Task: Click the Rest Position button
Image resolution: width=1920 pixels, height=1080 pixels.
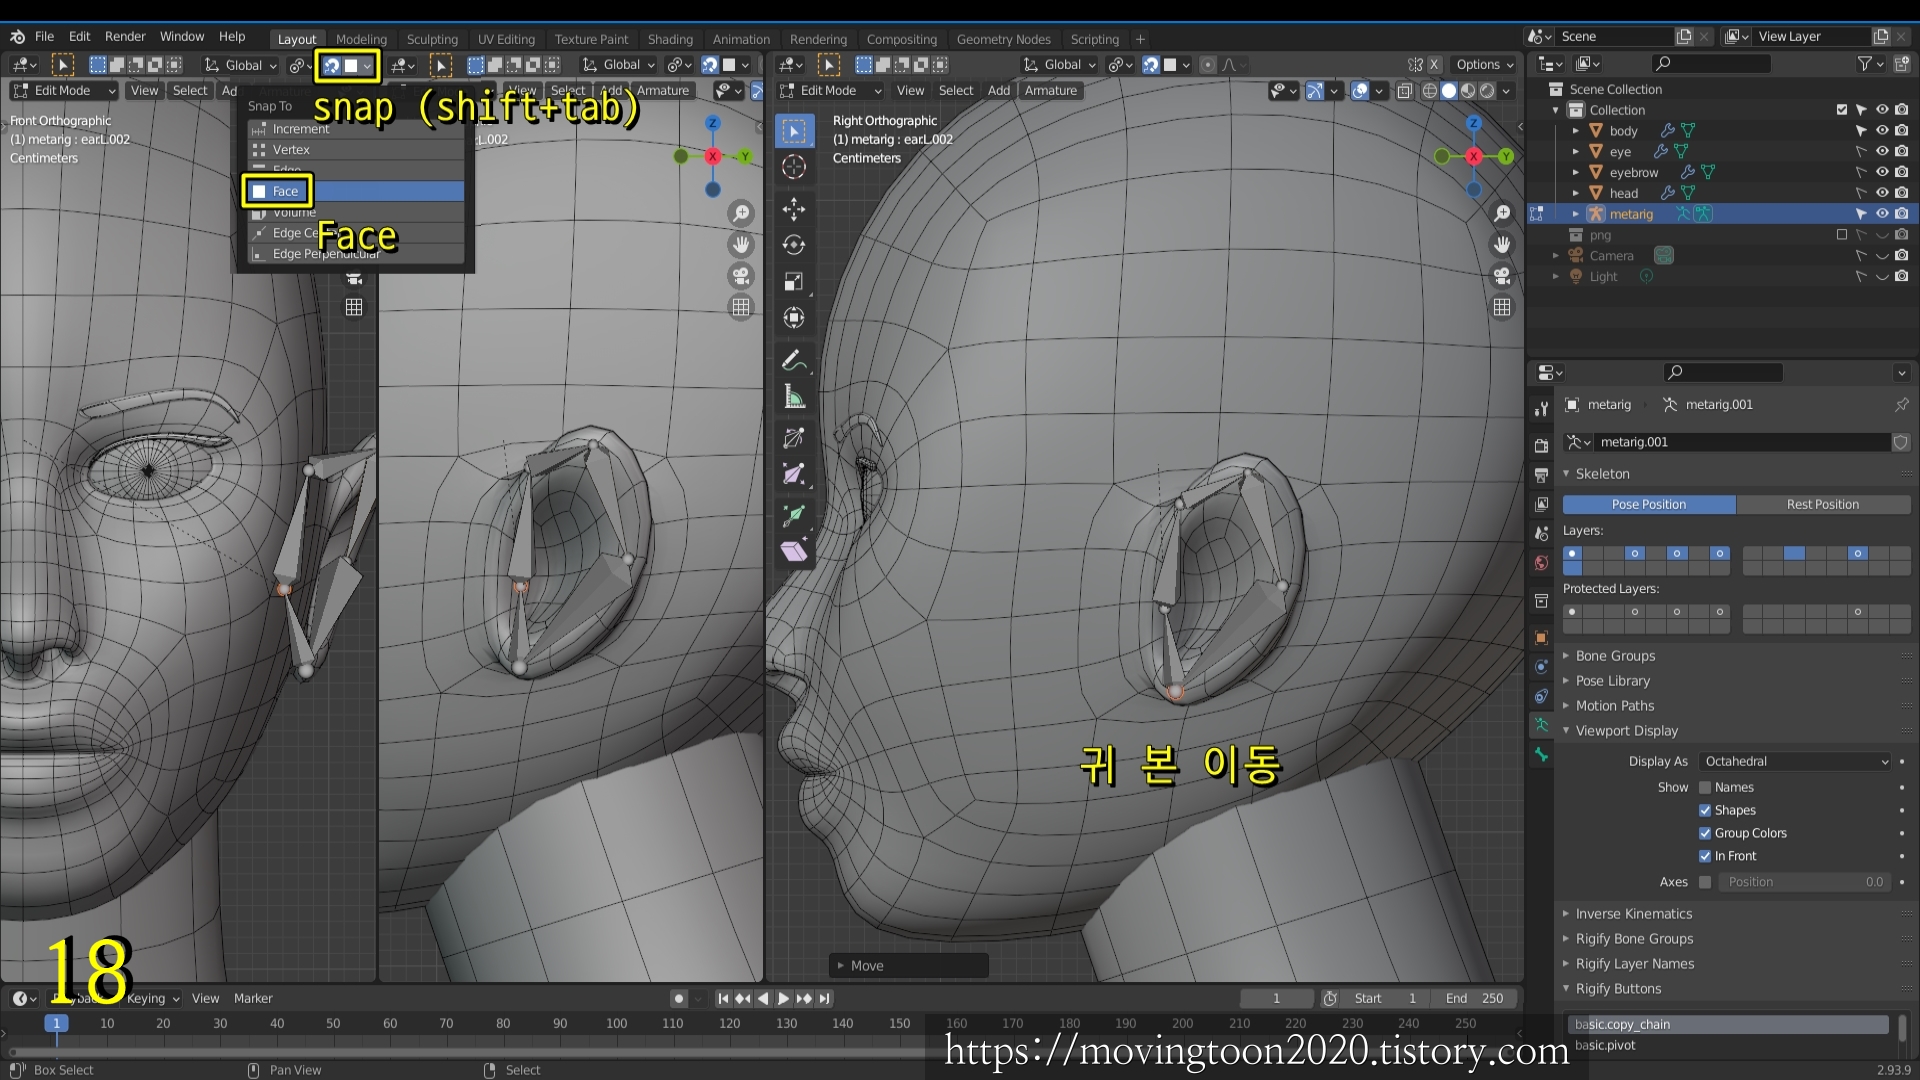Action: tap(1823, 504)
